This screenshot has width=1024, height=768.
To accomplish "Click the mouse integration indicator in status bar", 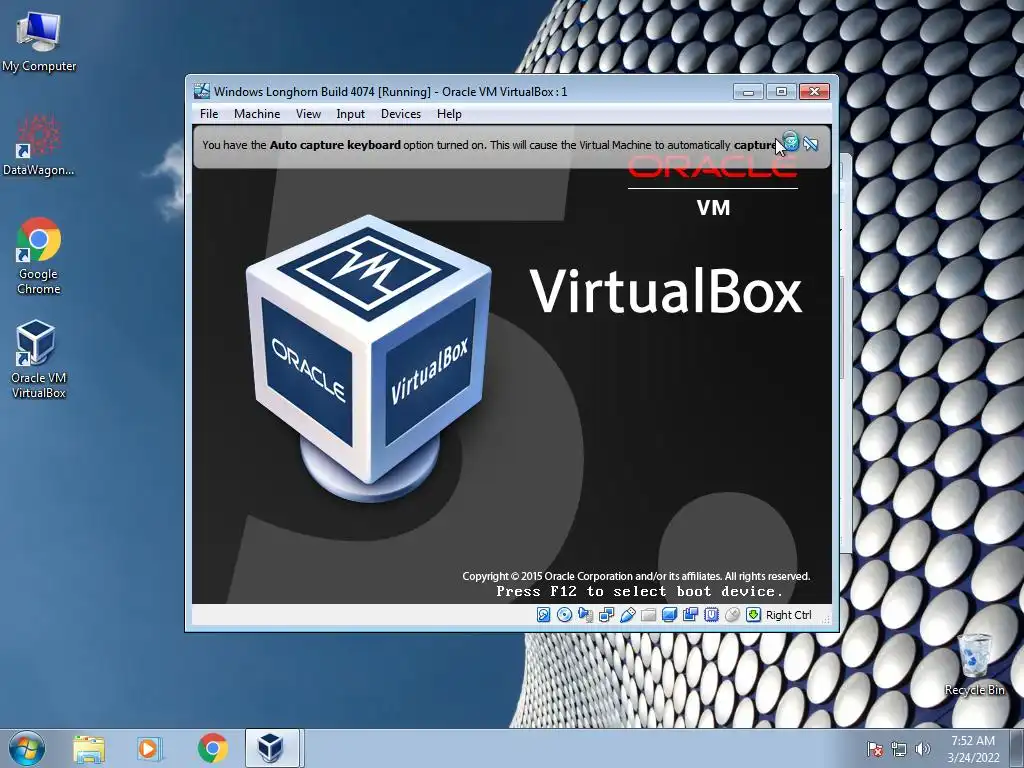I will click(732, 615).
